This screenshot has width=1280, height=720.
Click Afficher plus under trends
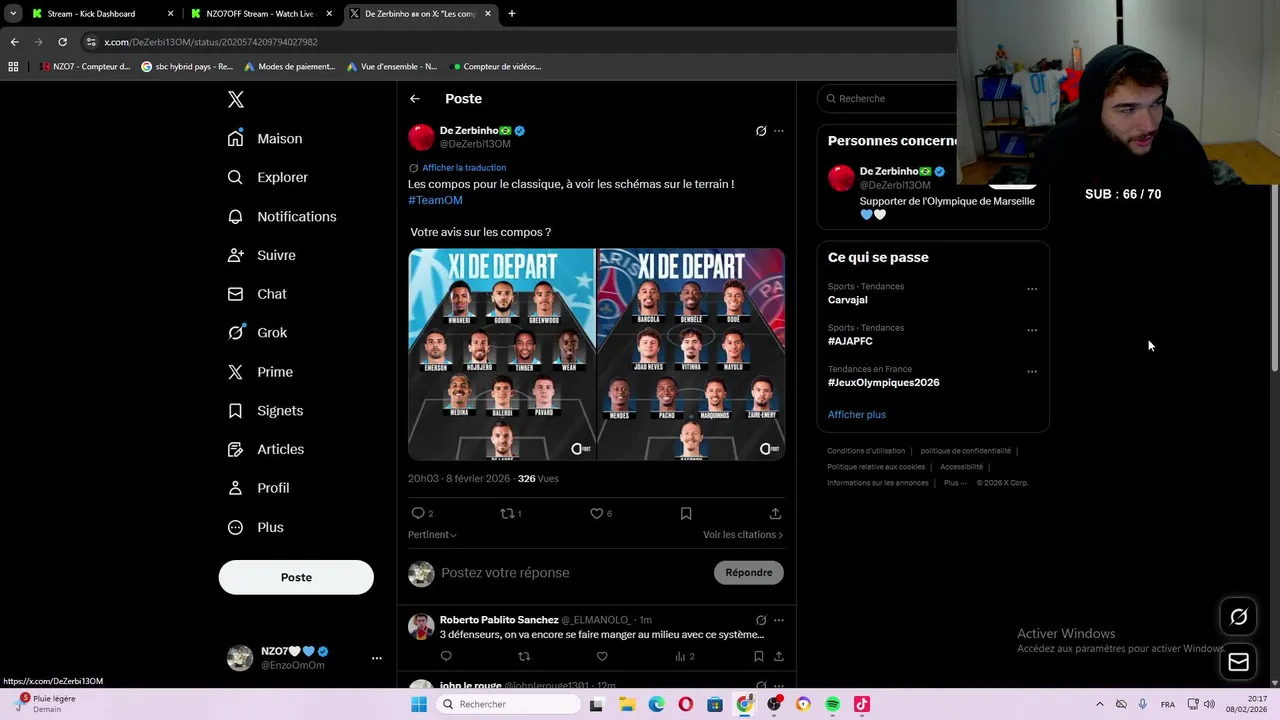point(857,414)
